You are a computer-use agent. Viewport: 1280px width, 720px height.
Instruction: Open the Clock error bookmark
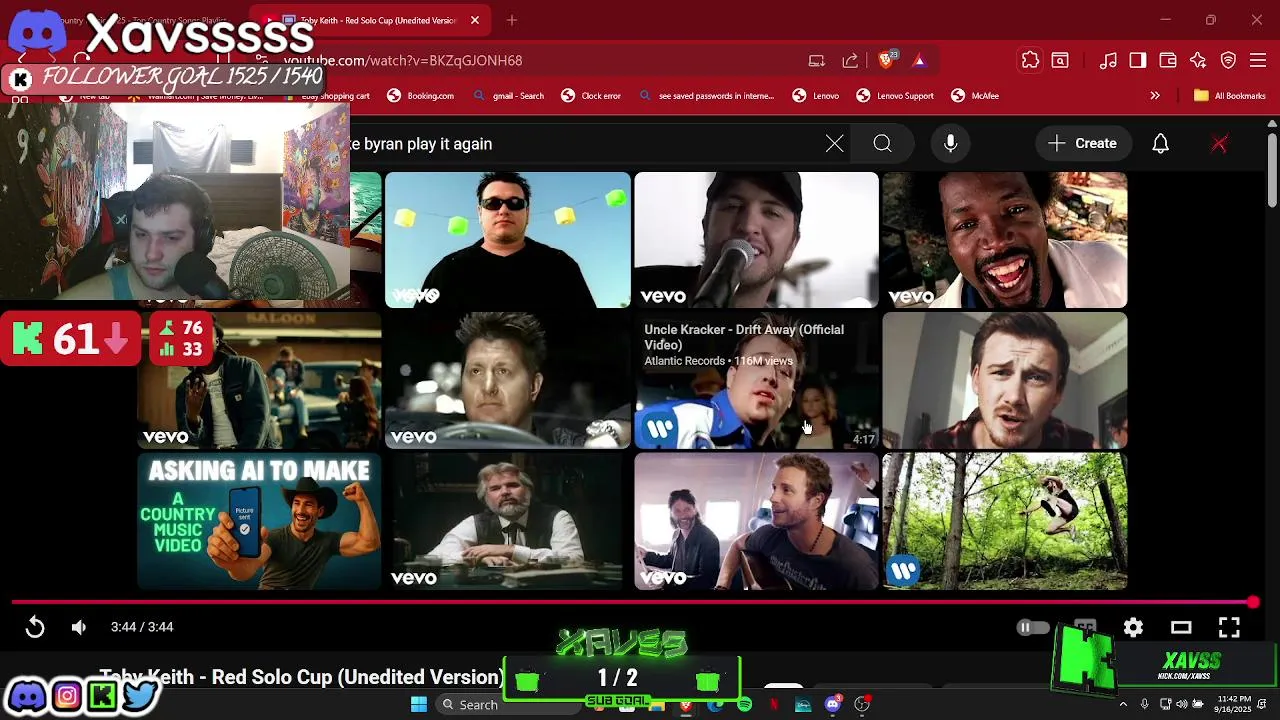(x=591, y=96)
